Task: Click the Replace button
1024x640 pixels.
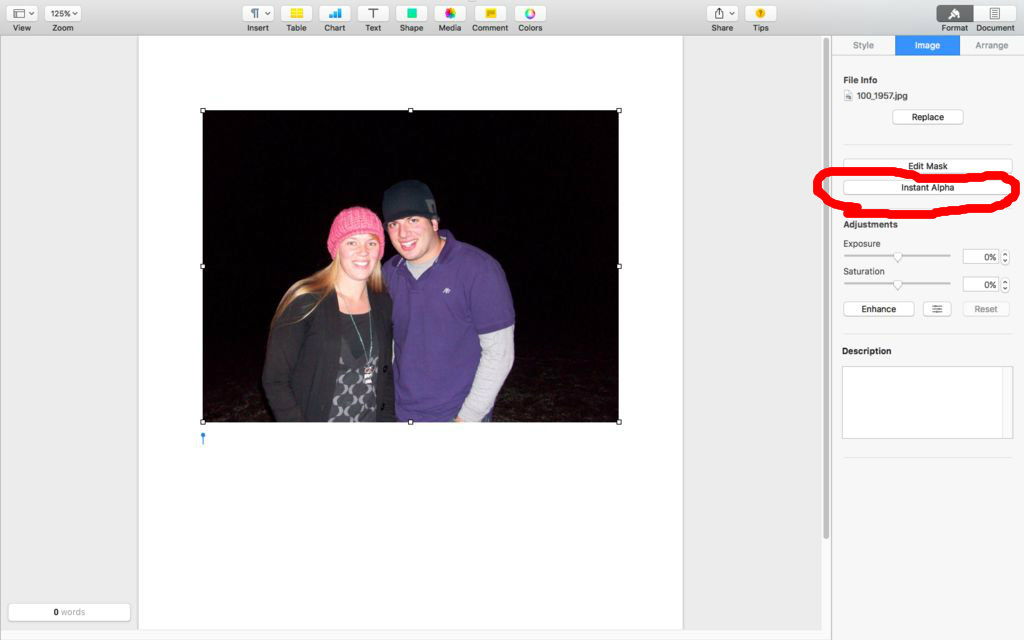Action: tap(927, 117)
